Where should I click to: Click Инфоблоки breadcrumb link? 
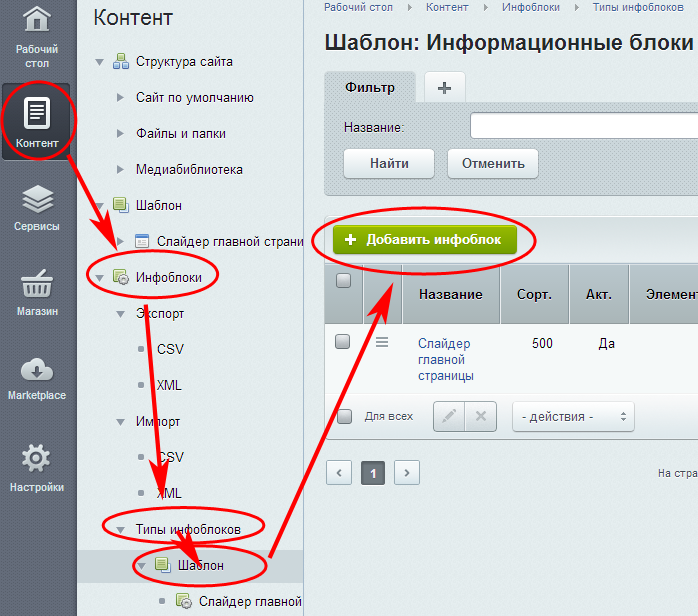[x=531, y=7]
